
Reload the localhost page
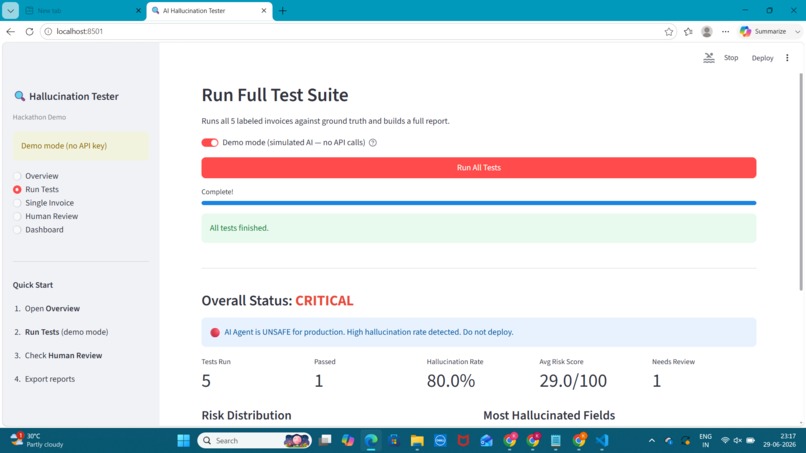(29, 31)
